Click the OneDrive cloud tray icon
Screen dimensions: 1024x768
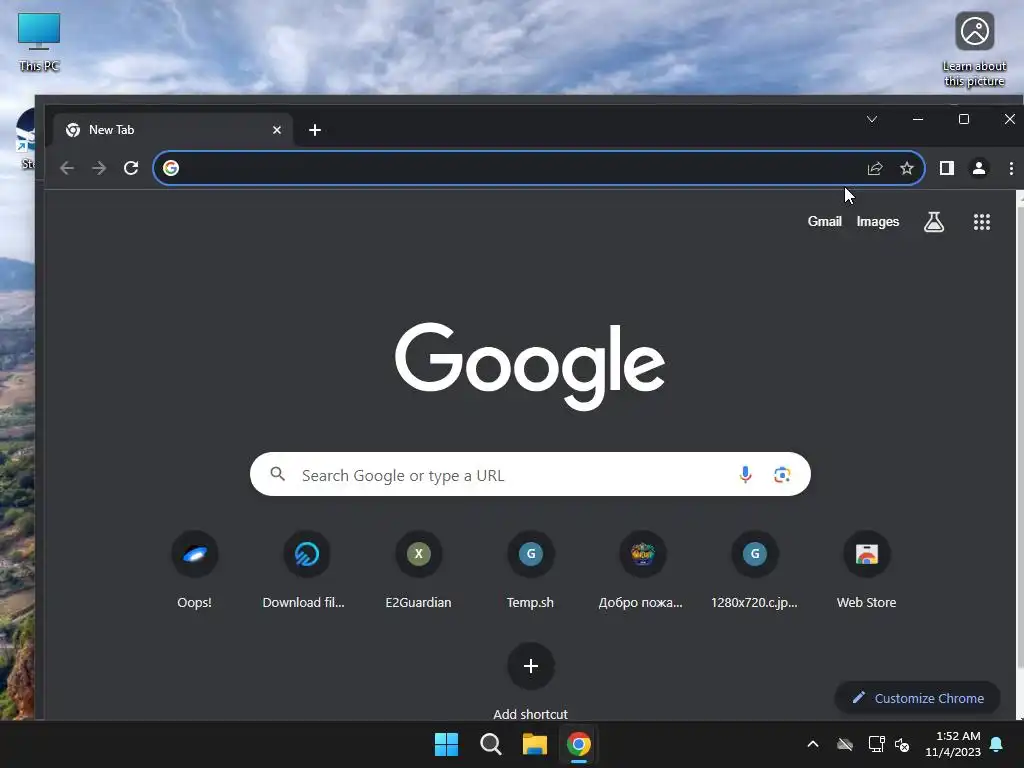845,744
